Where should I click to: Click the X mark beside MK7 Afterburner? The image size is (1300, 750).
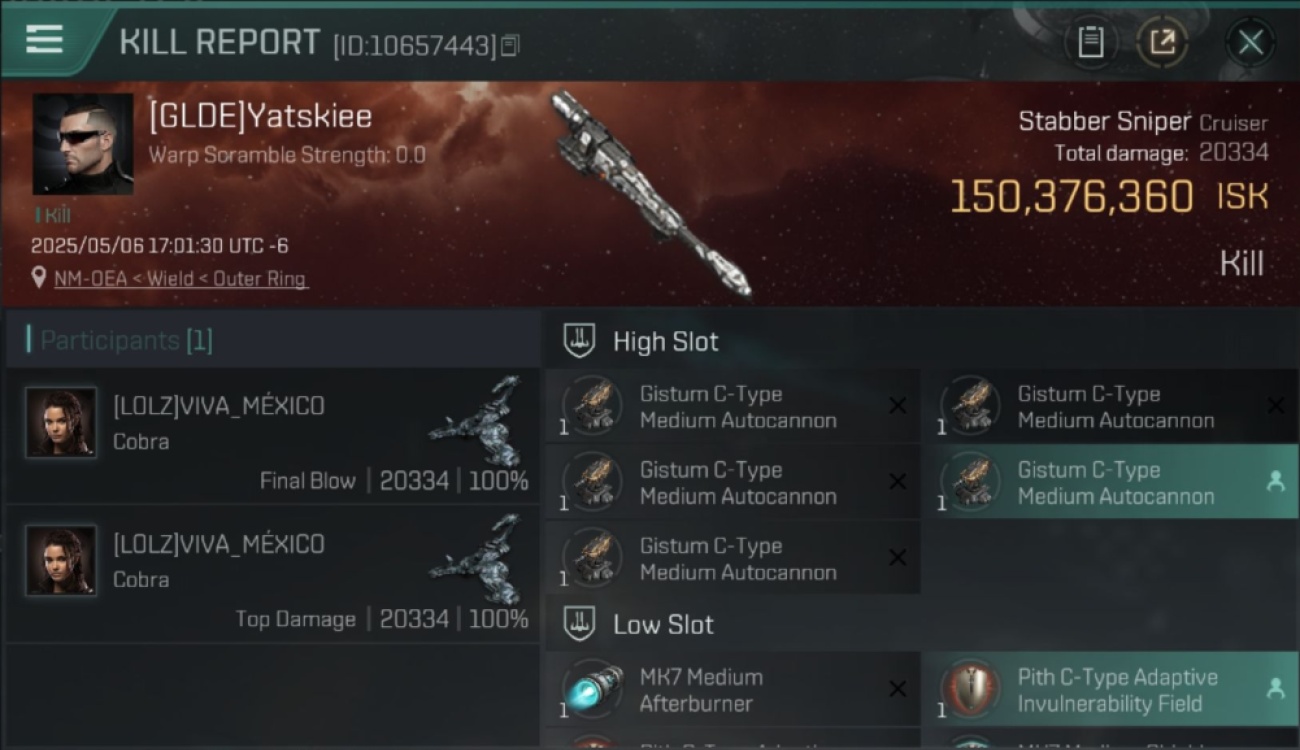point(897,688)
